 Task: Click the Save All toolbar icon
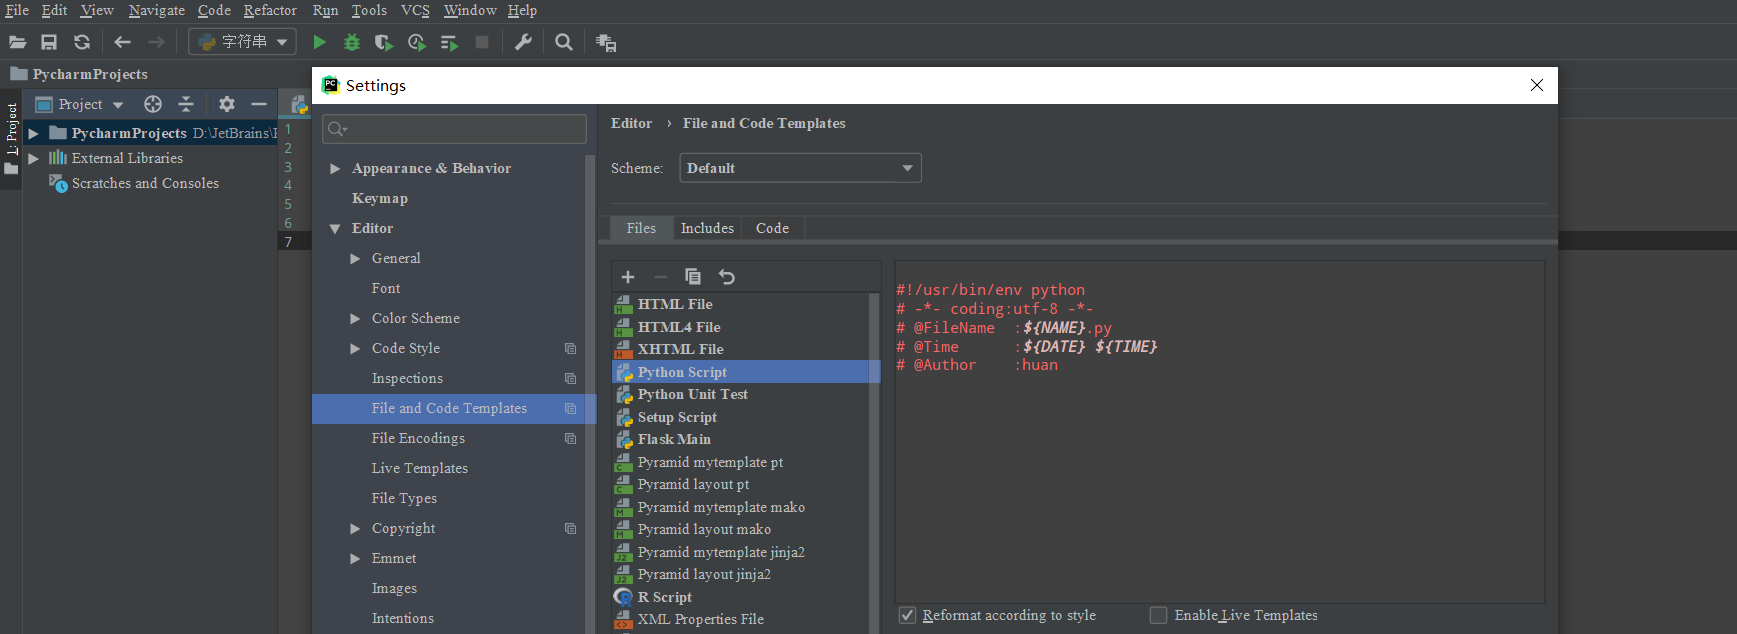pos(49,42)
